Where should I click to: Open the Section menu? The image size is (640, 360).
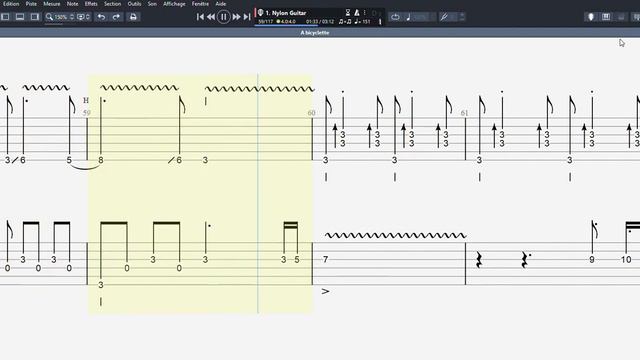(x=112, y=4)
